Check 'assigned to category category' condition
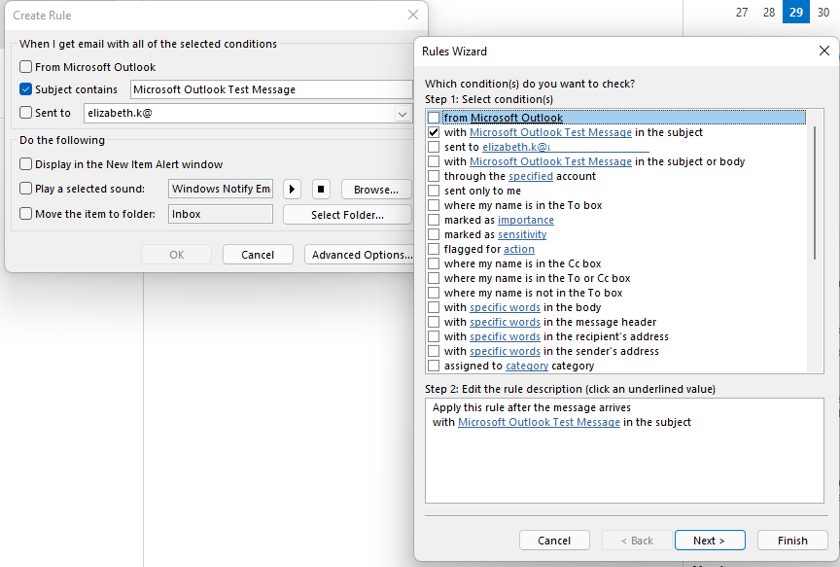 (x=434, y=365)
